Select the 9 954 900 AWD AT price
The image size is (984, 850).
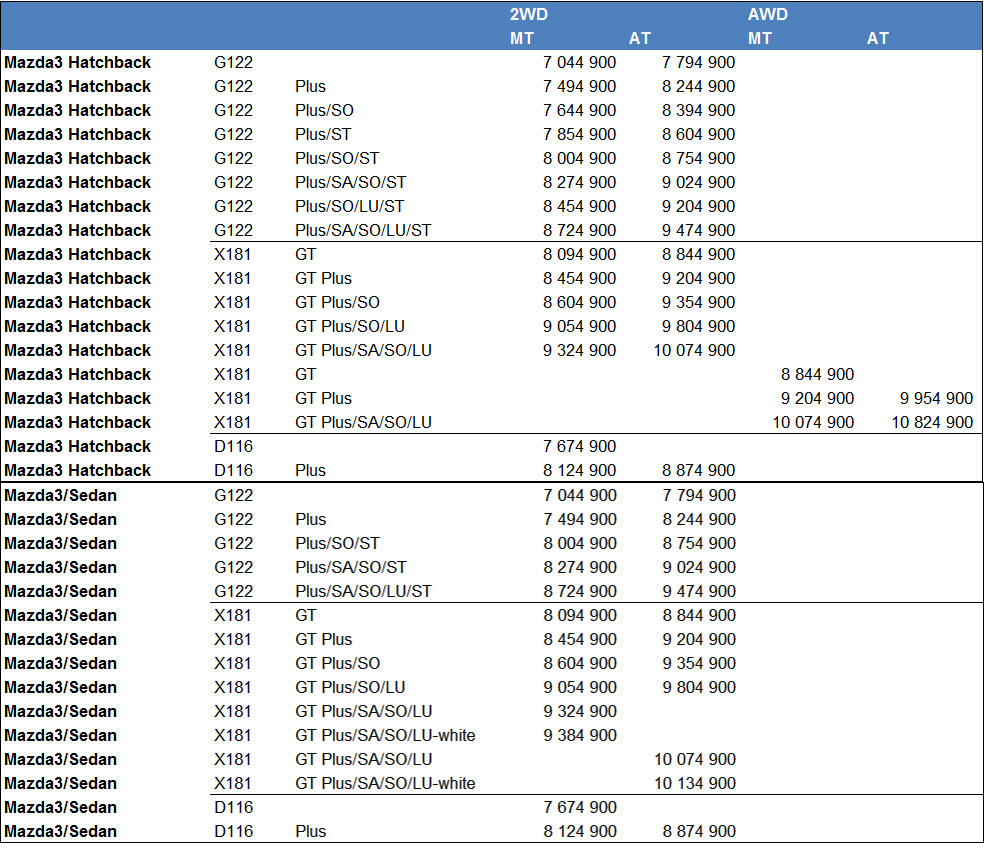coord(936,399)
